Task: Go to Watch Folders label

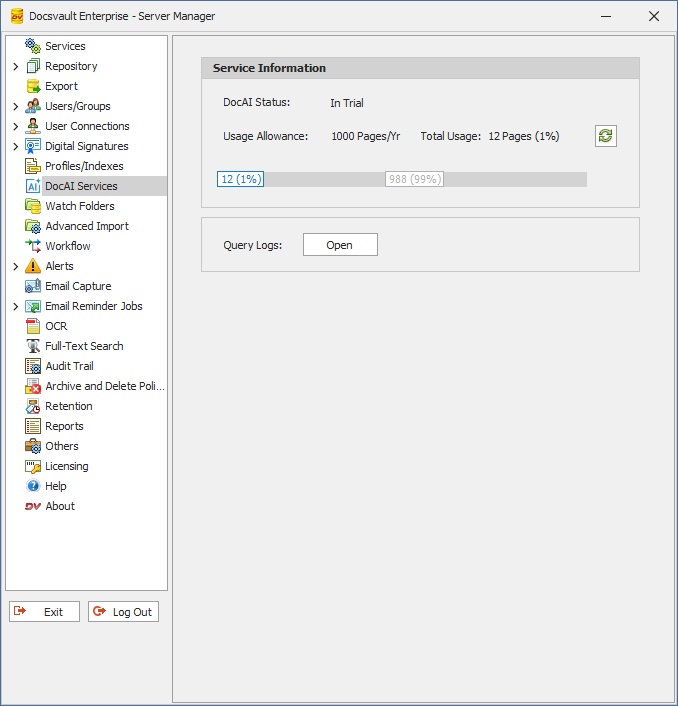Action: coord(80,206)
